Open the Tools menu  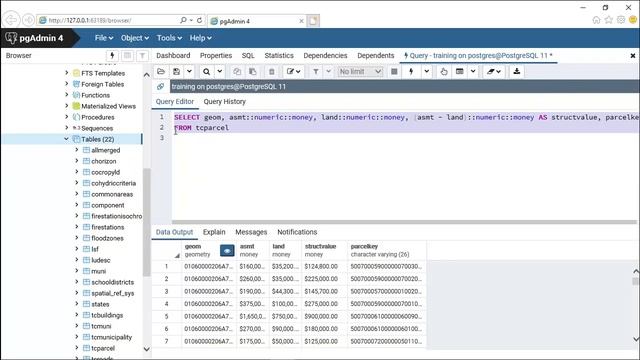[x=169, y=38]
